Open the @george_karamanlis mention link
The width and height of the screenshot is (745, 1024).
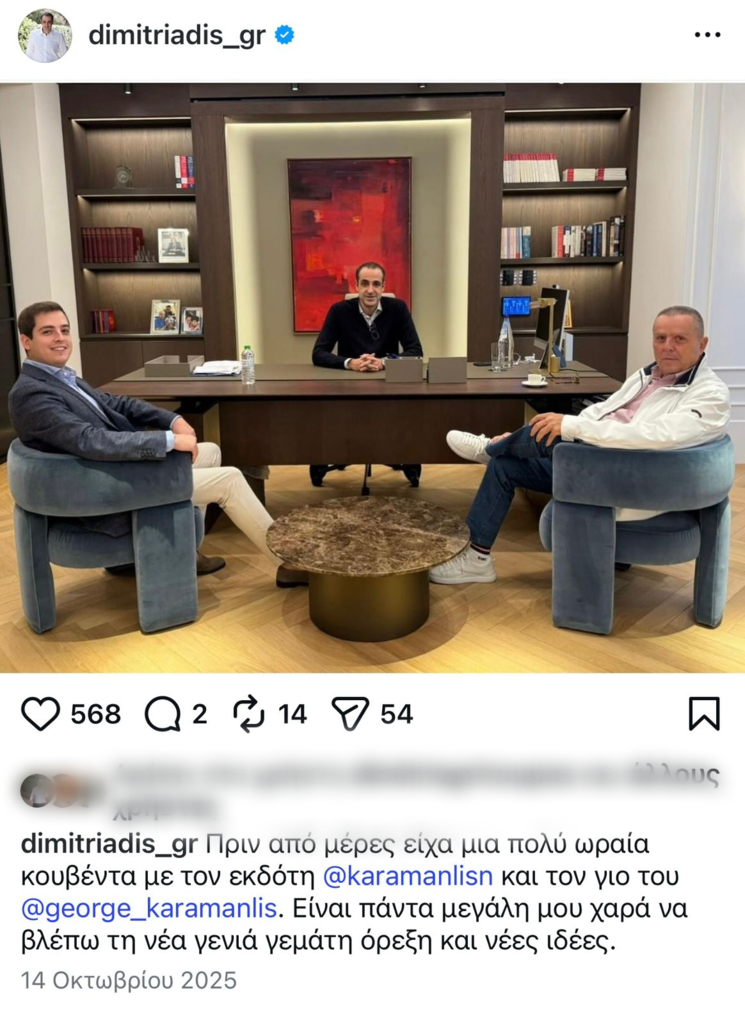coord(151,909)
